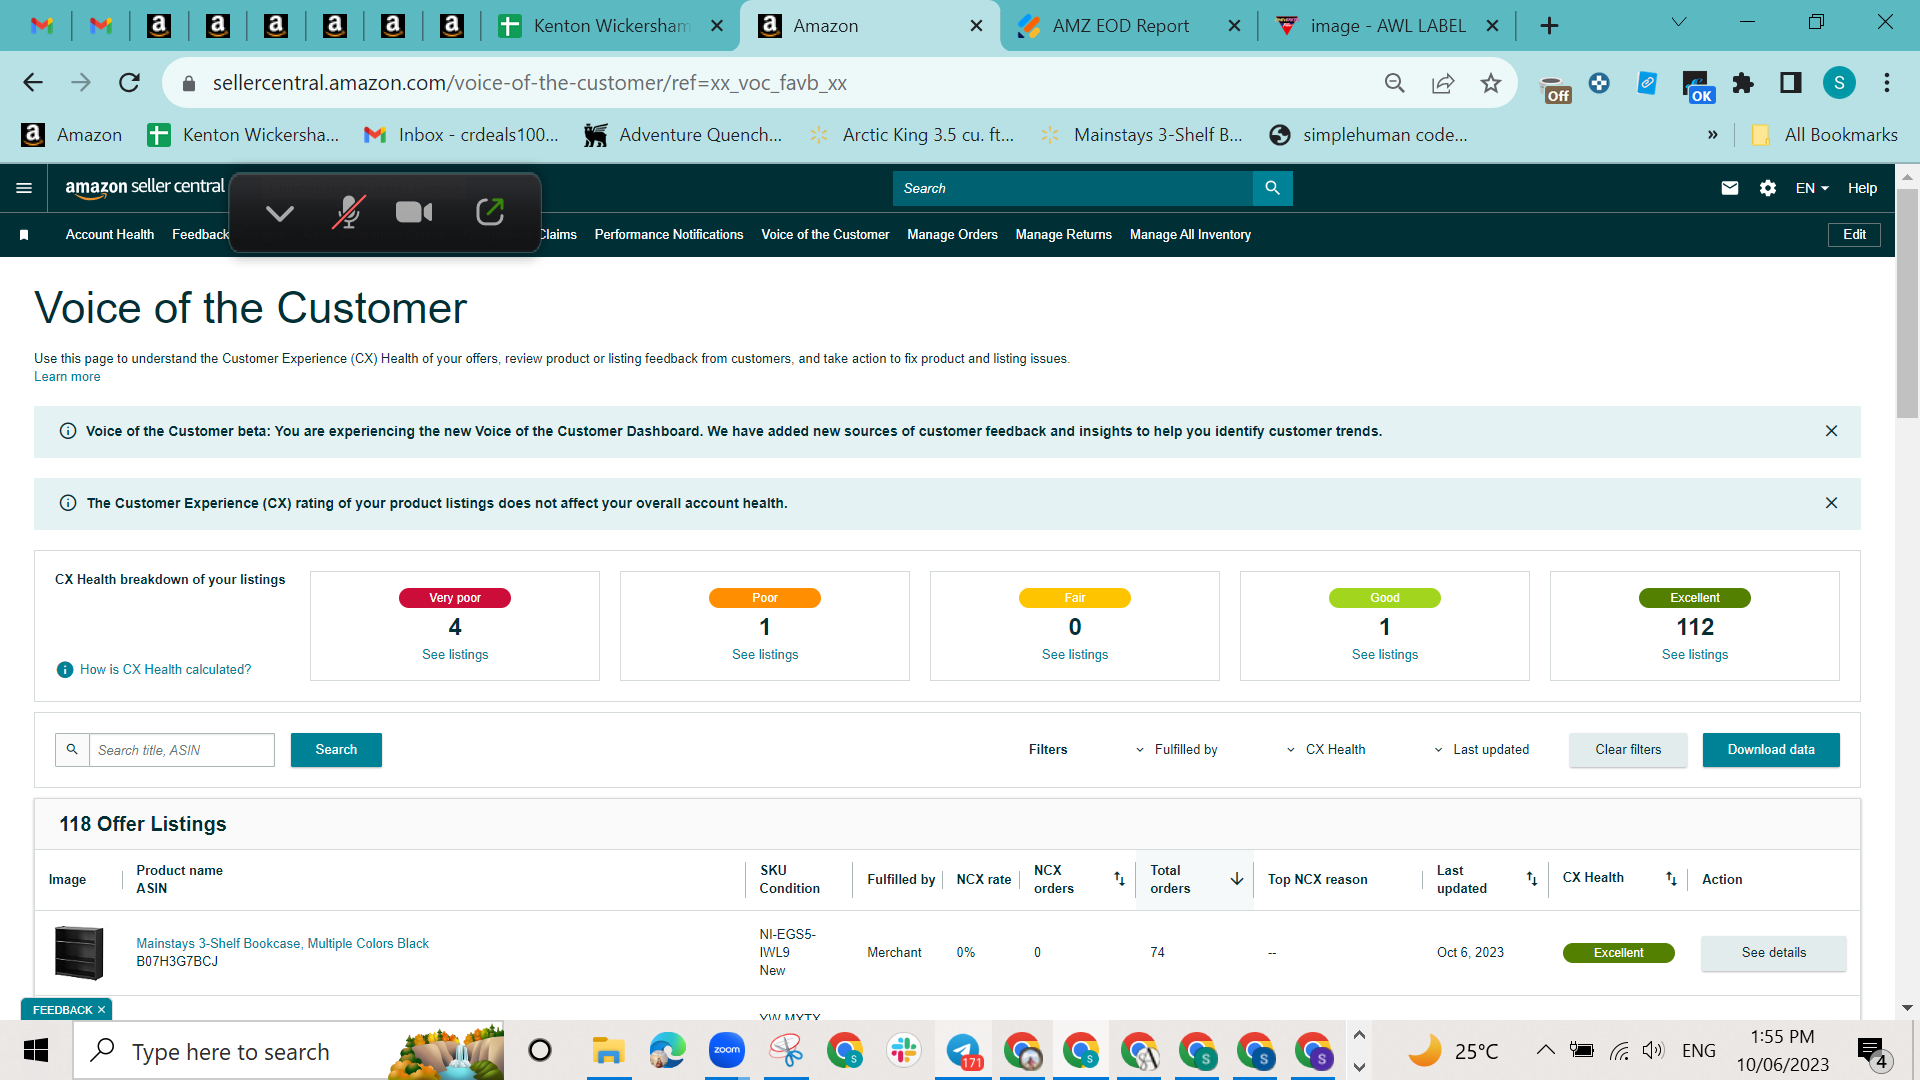Dismiss the Voice of the Customer beta banner
1920x1080 pixels.
click(1831, 431)
